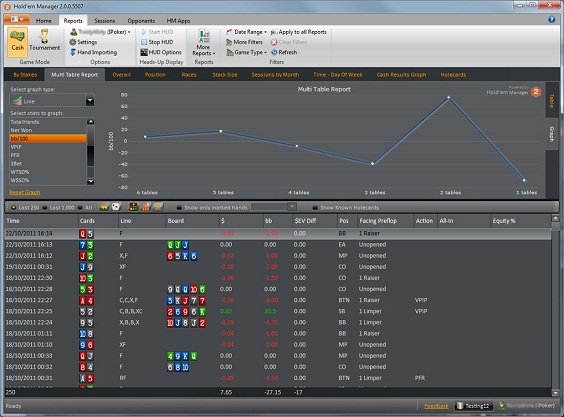Click the 3 tables data point on graph

[373, 163]
